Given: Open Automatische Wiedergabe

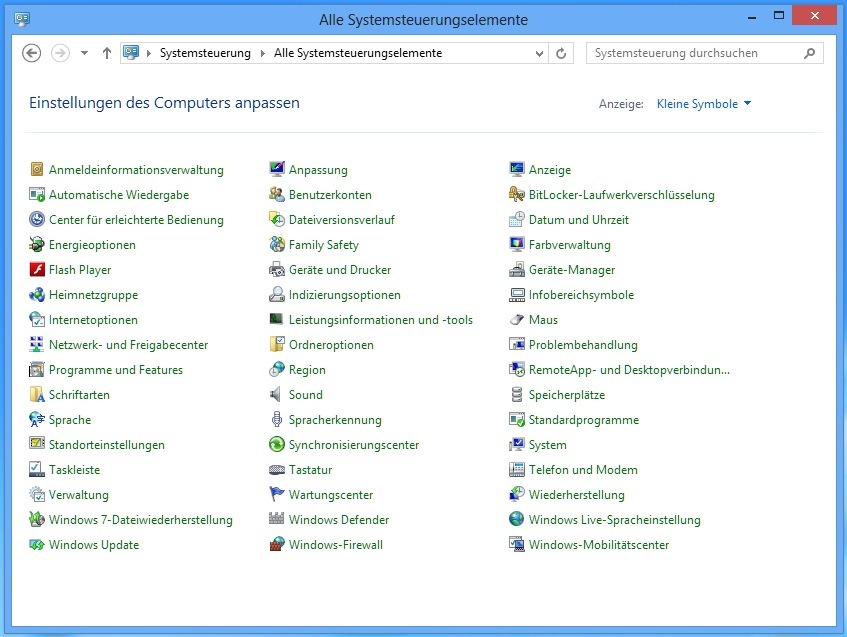Looking at the screenshot, I should (x=119, y=195).
